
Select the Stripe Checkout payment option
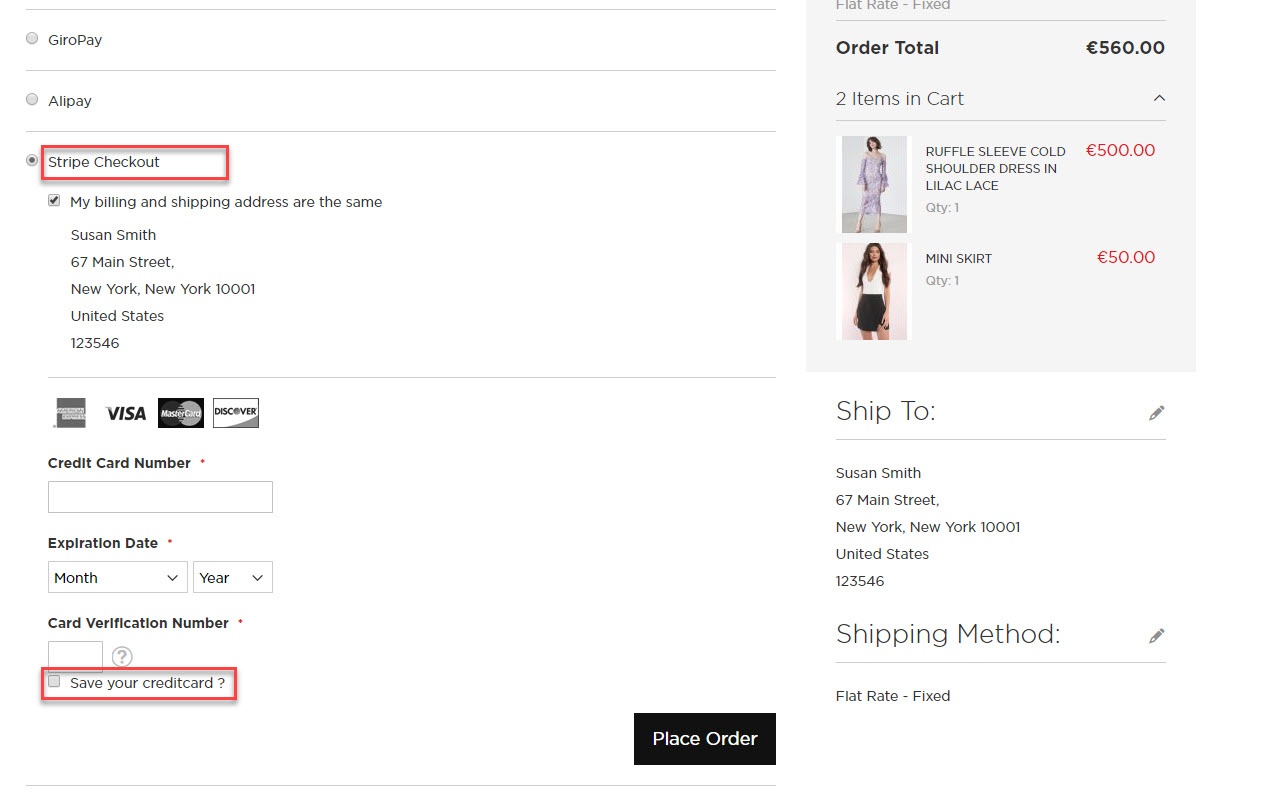click(31, 159)
